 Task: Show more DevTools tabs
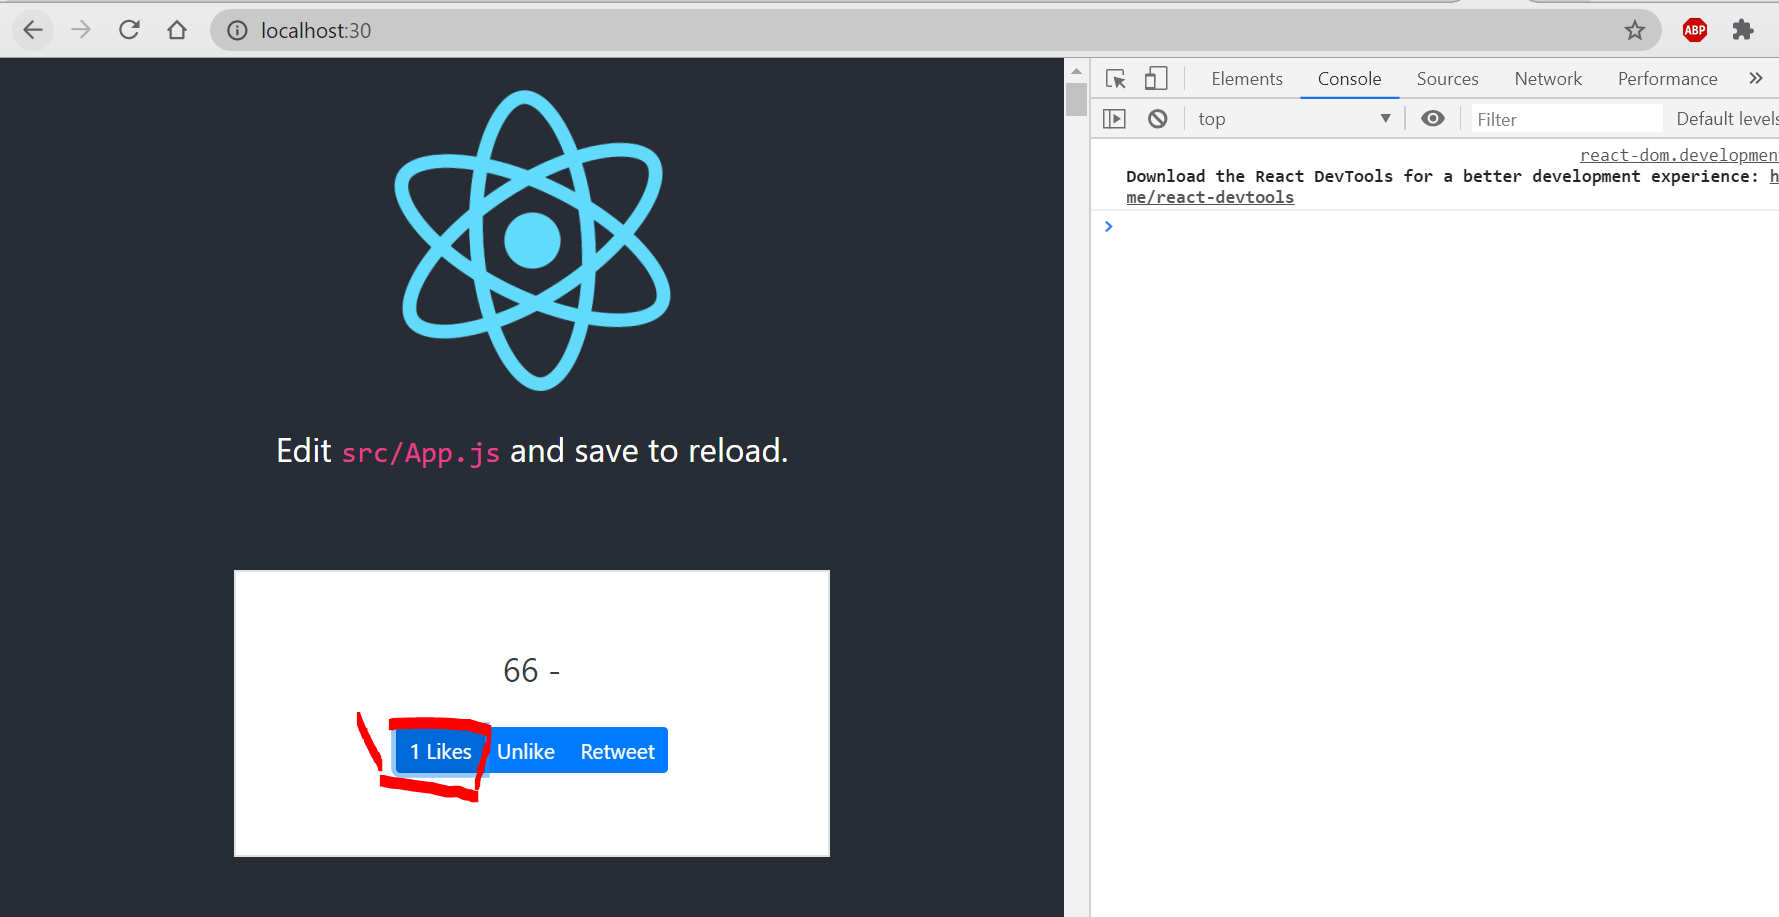coord(1756,79)
